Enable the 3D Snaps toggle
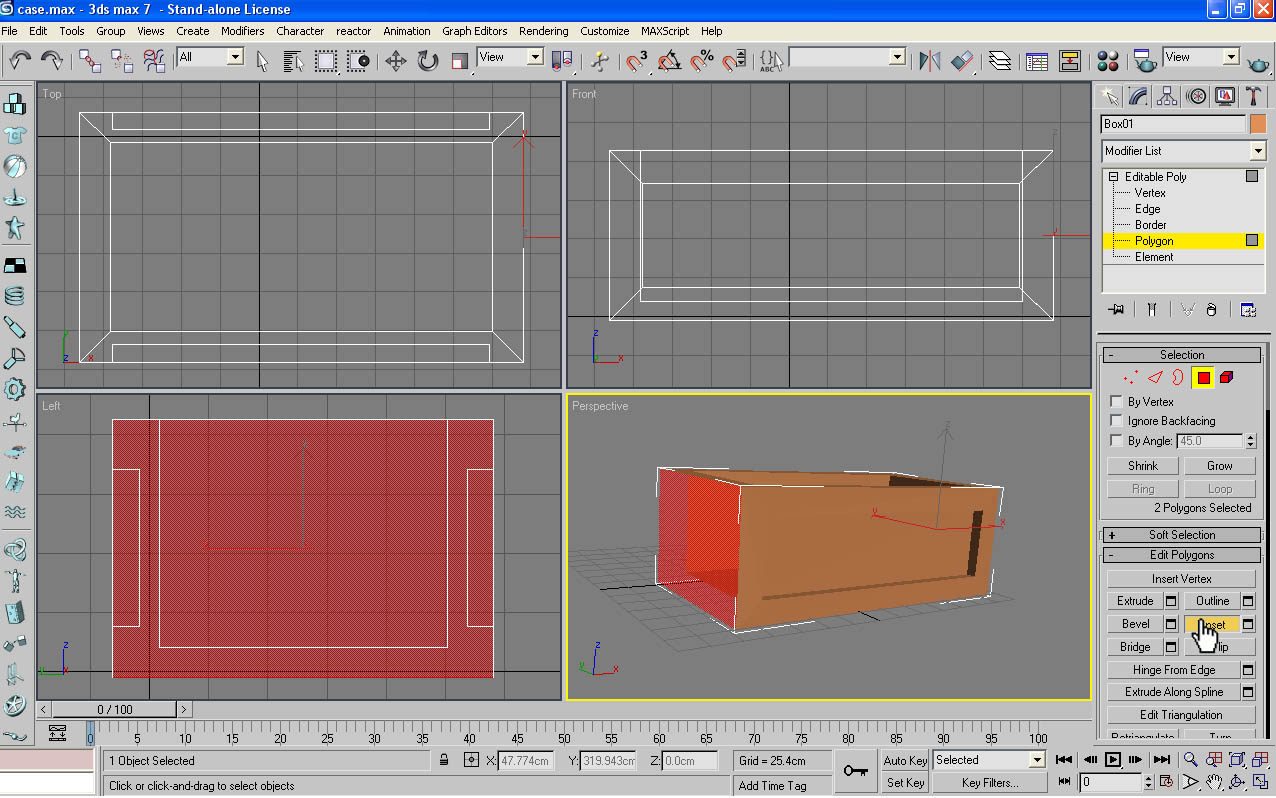 [x=637, y=61]
